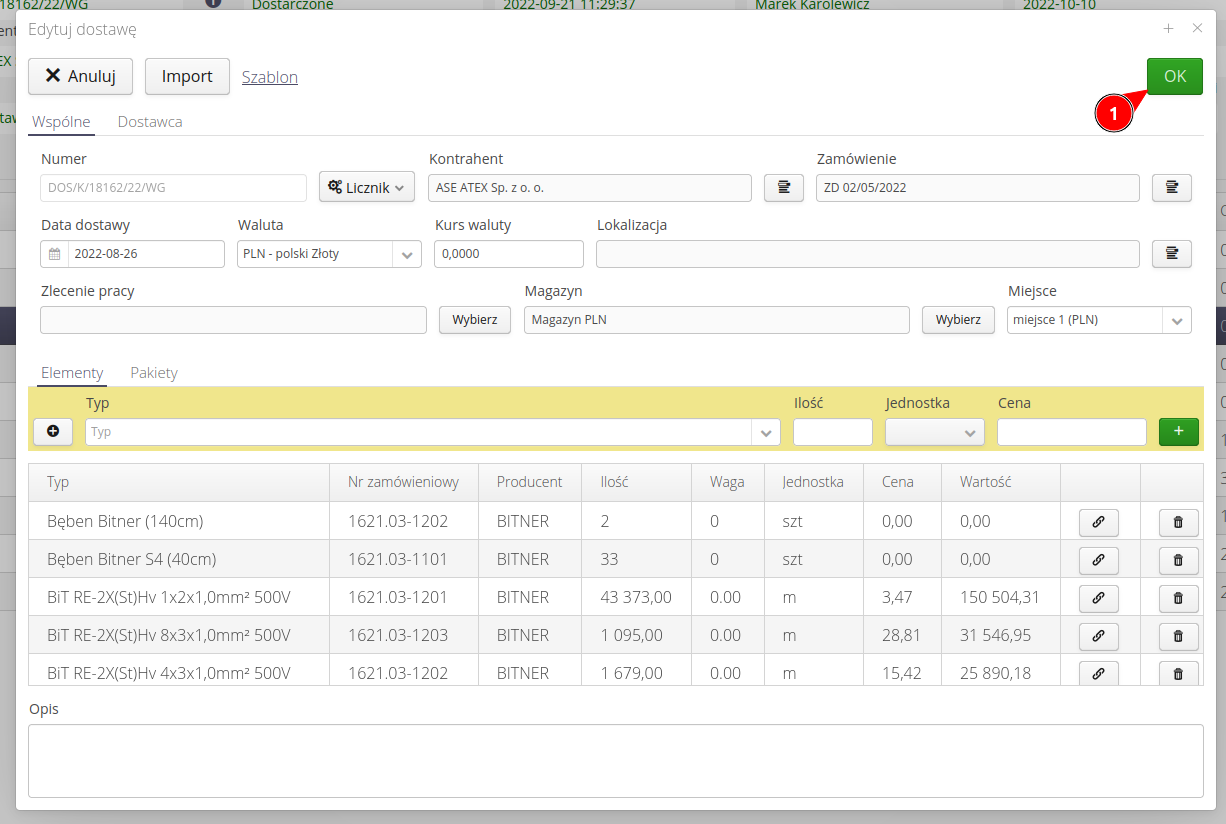Click the Wybierz button for Magazyn
The image size is (1226, 824).
pos(957,320)
